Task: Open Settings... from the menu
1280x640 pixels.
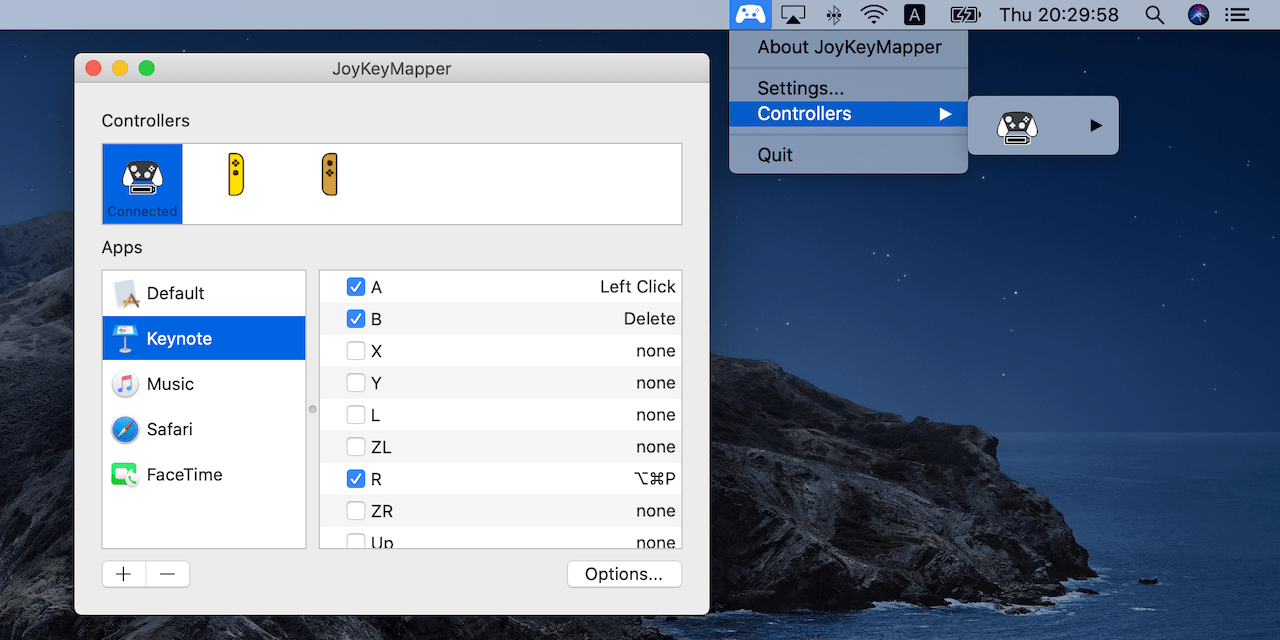Action: pos(849,88)
